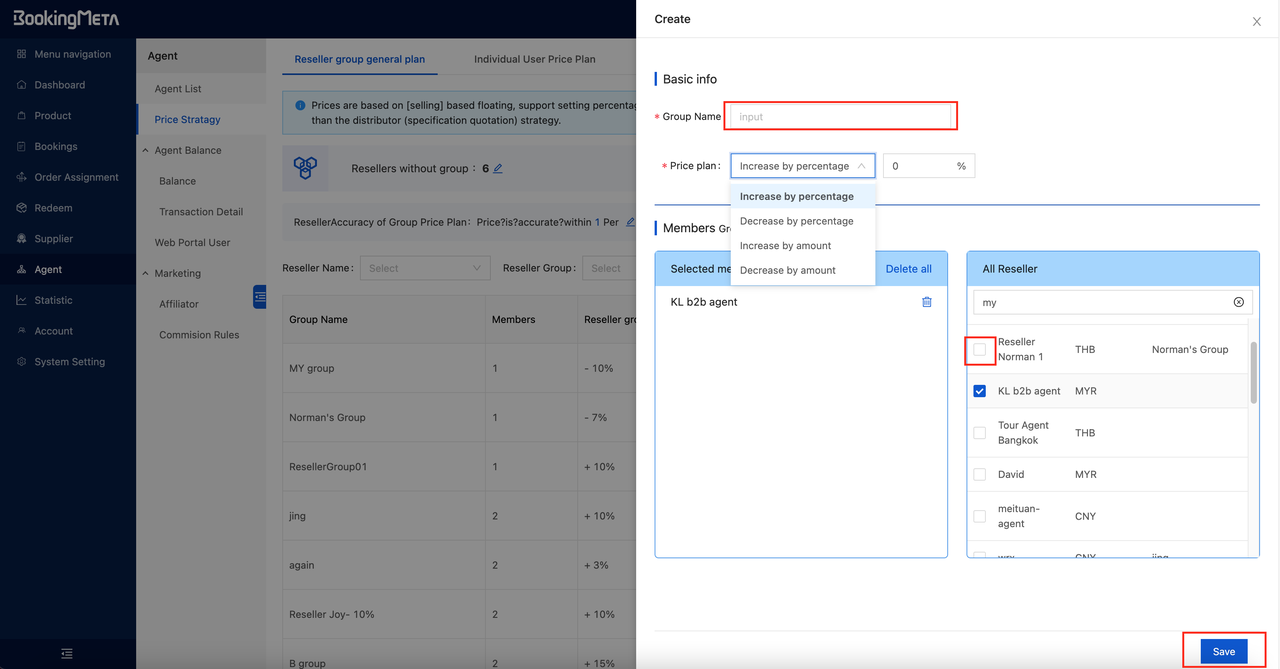1280x669 pixels.
Task: Uncheck the KL b2b agent checkbox
Action: (x=980, y=391)
